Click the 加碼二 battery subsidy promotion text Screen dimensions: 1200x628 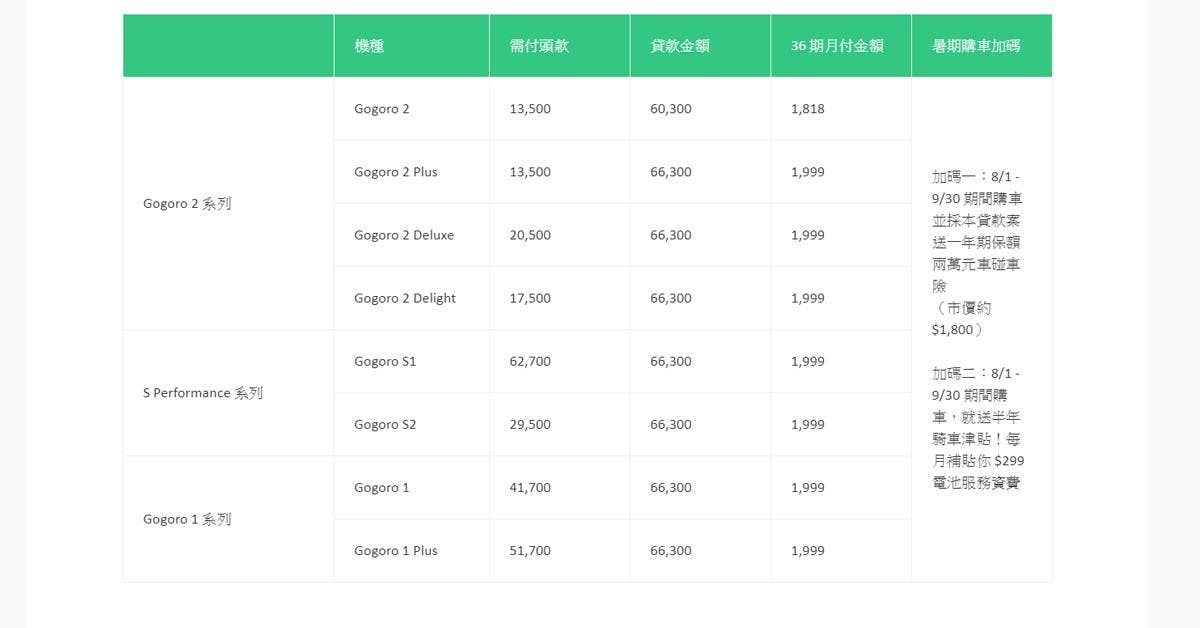(978, 428)
